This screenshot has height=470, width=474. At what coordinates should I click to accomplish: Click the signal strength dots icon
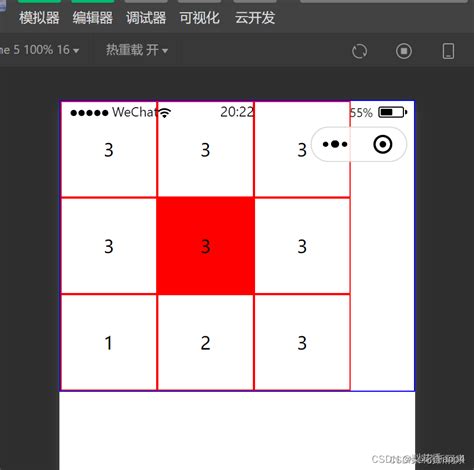(89, 113)
